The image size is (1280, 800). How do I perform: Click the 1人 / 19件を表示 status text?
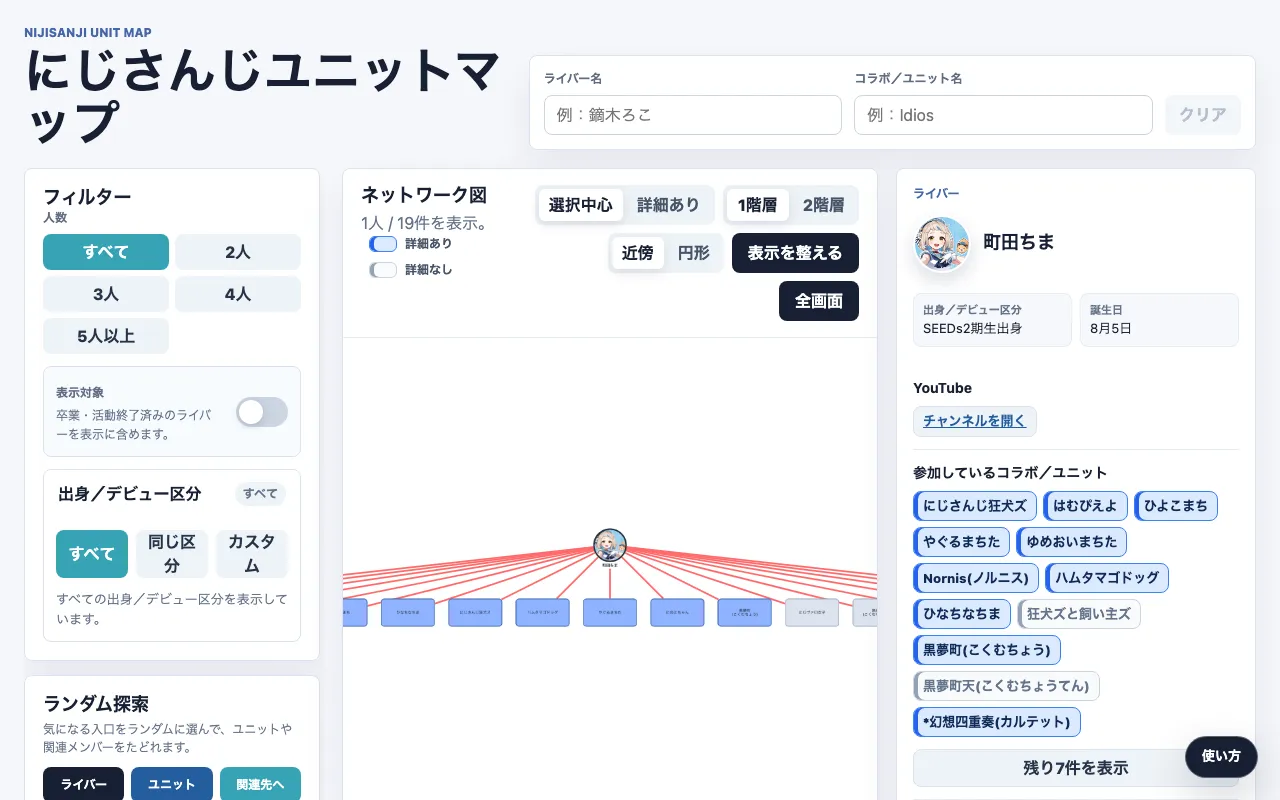coord(425,223)
